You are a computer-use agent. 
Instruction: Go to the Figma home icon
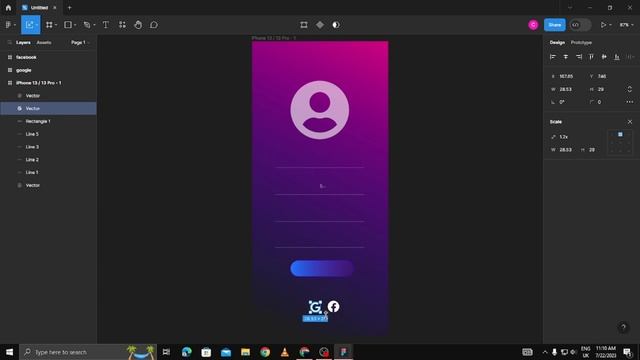(x=9, y=8)
